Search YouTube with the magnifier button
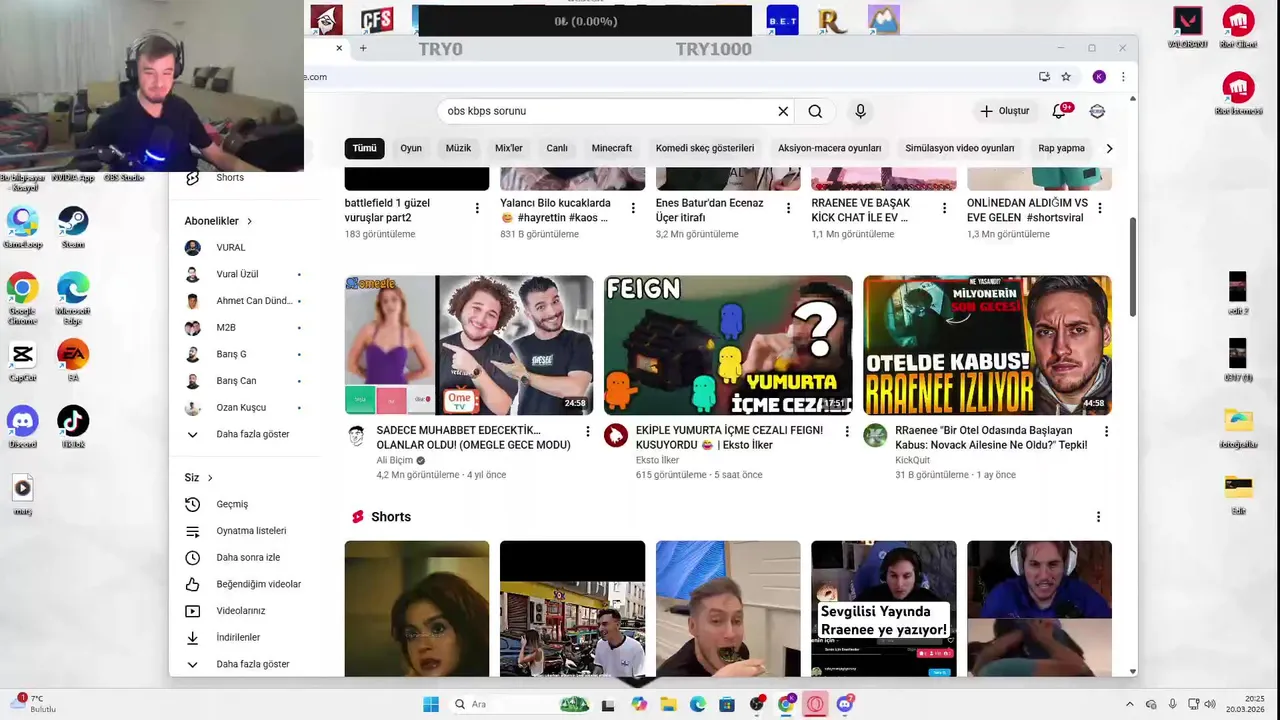Screen dimensions: 1280x720 [815, 111]
